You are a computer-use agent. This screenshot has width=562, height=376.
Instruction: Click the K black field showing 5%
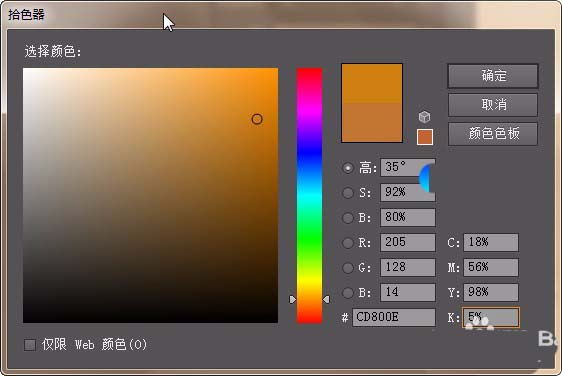click(491, 318)
